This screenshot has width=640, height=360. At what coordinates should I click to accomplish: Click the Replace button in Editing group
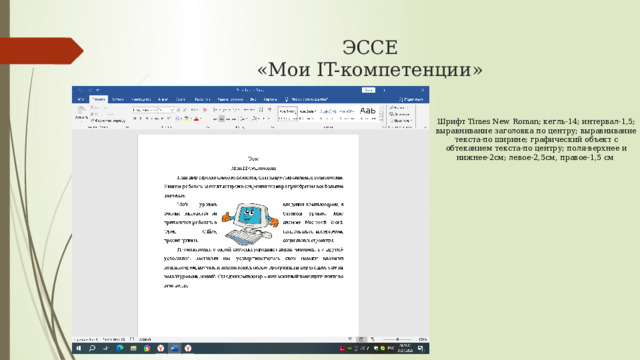[x=400, y=114]
